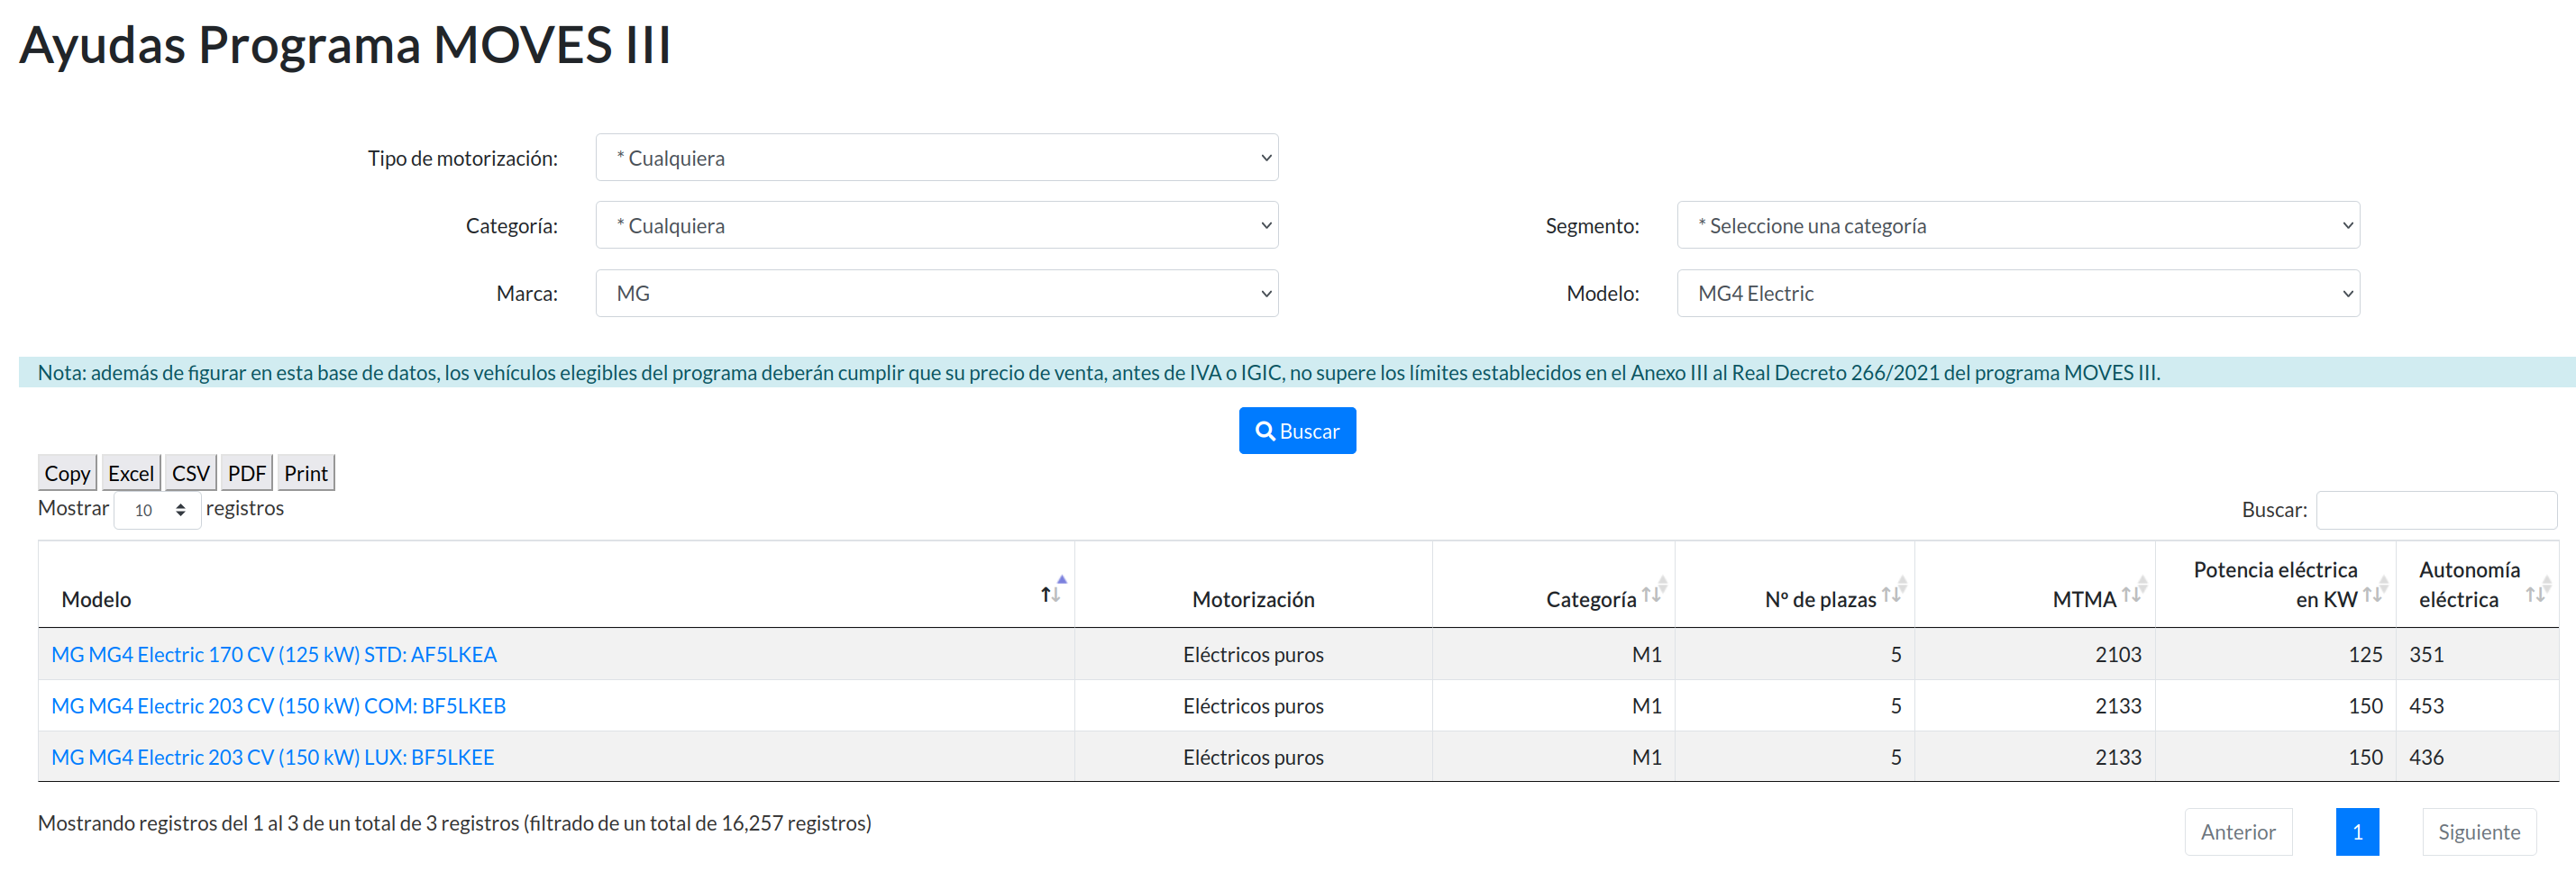Open Modelo dropdown showing MG4 Electric
This screenshot has width=2576, height=872.
pyautogui.click(x=2018, y=293)
